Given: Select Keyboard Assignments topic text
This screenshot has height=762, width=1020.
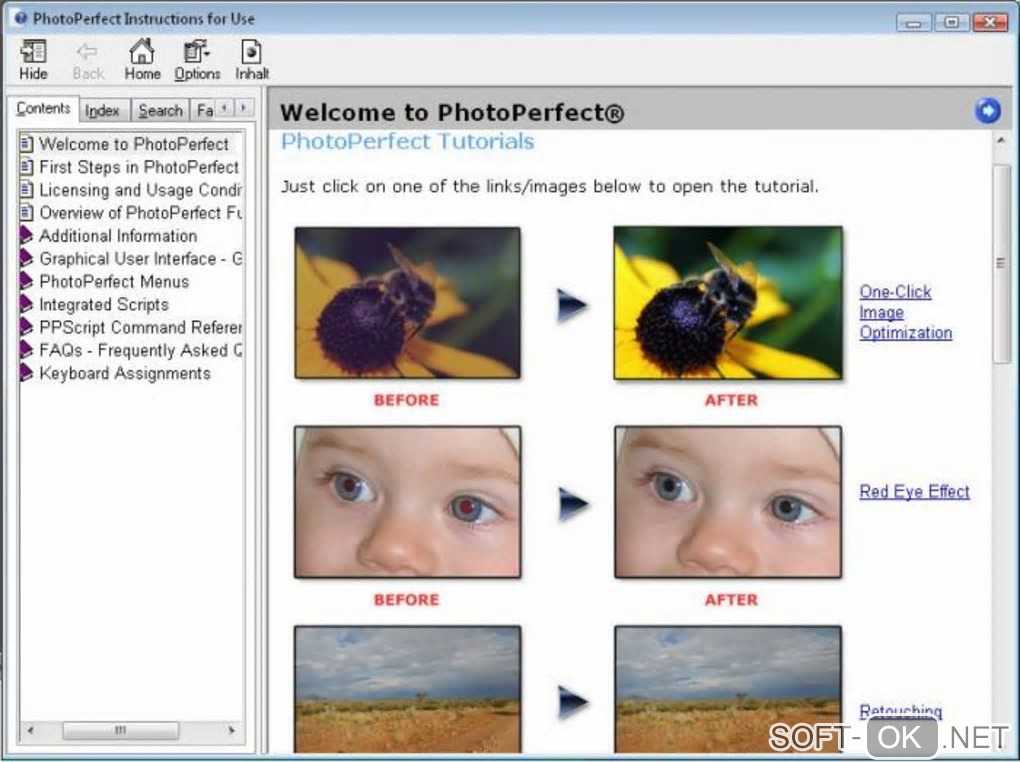Looking at the screenshot, I should pyautogui.click(x=125, y=373).
